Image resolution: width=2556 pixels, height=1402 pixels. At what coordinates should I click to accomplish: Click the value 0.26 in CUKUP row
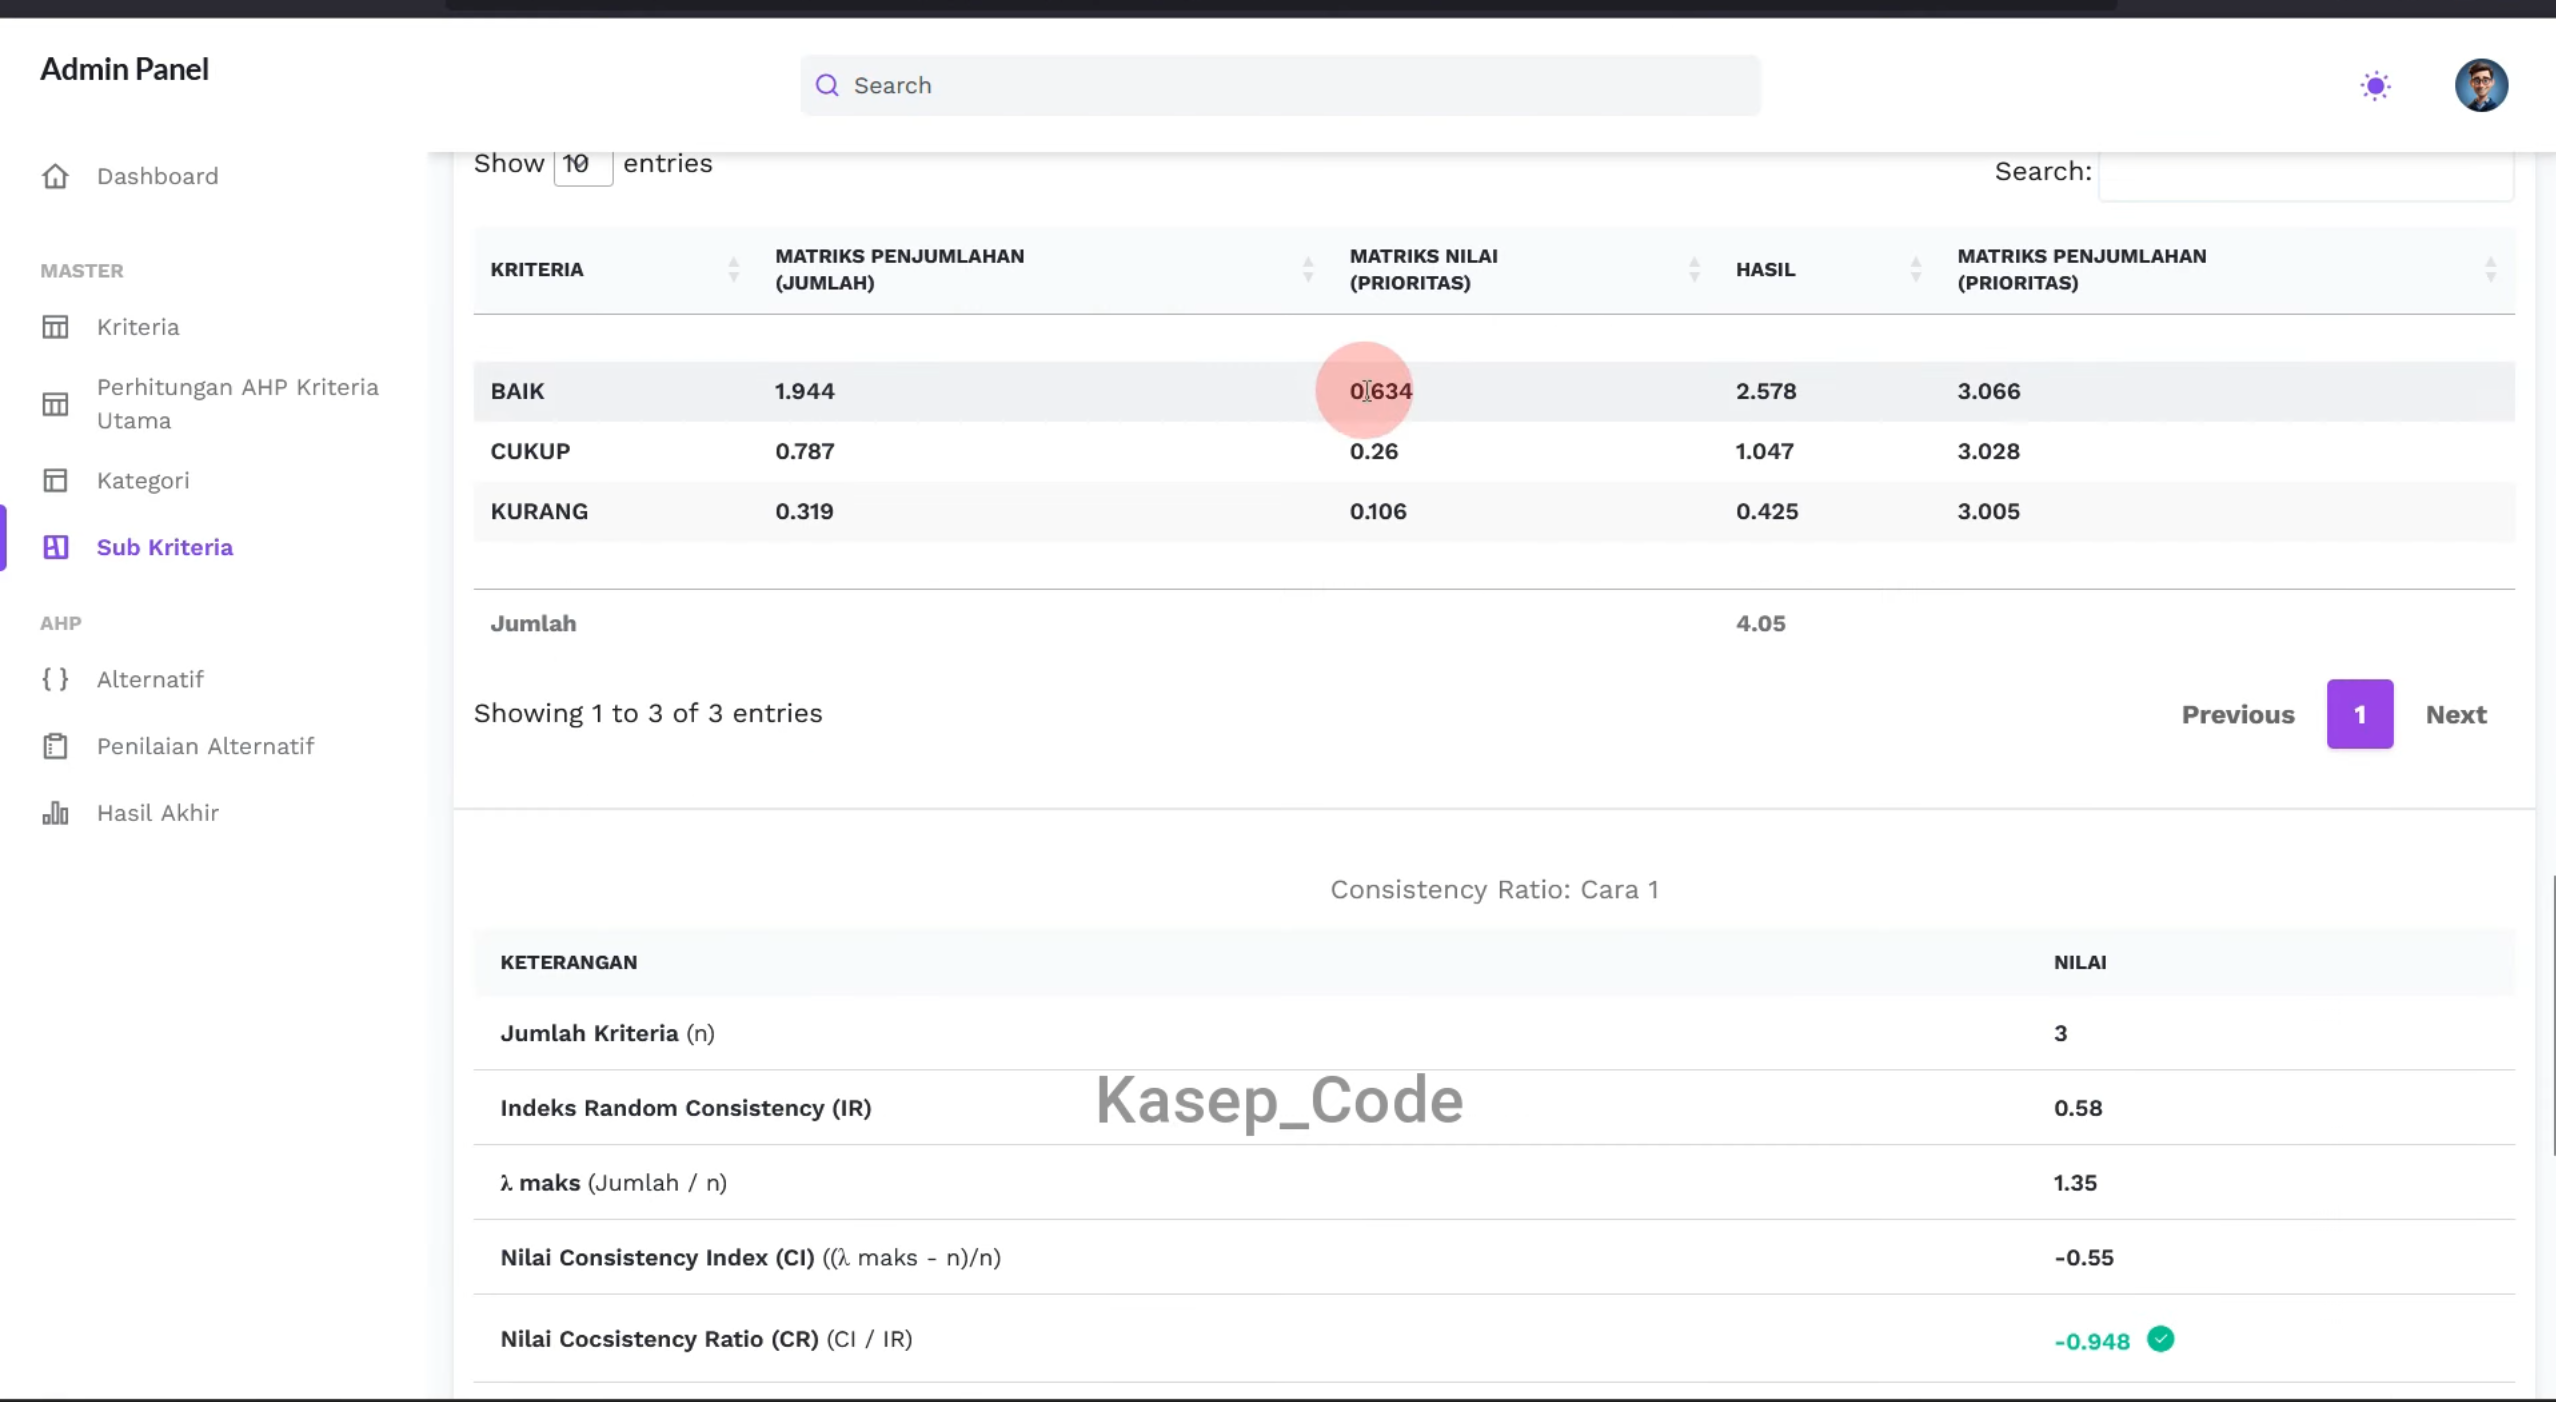pyautogui.click(x=1374, y=451)
